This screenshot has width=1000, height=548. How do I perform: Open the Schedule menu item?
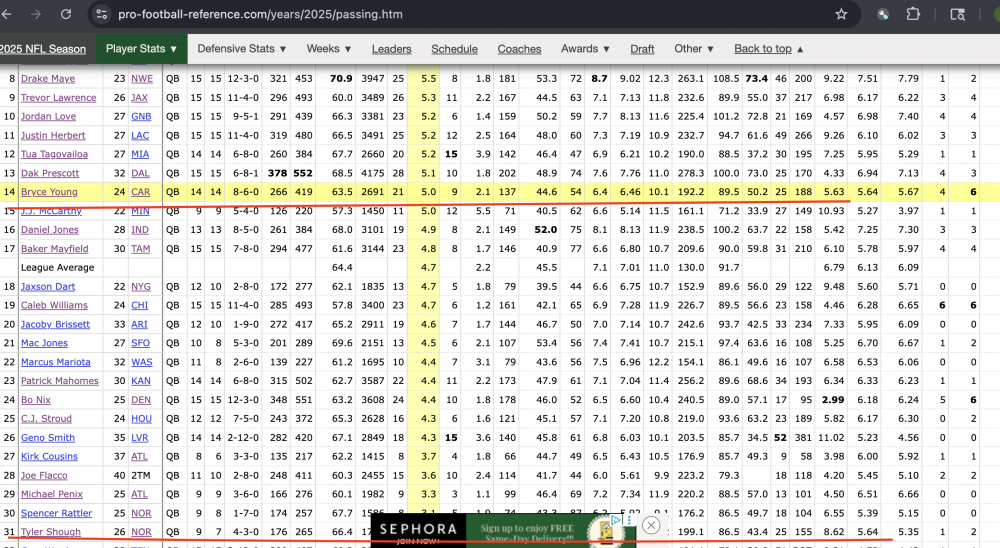tap(454, 49)
